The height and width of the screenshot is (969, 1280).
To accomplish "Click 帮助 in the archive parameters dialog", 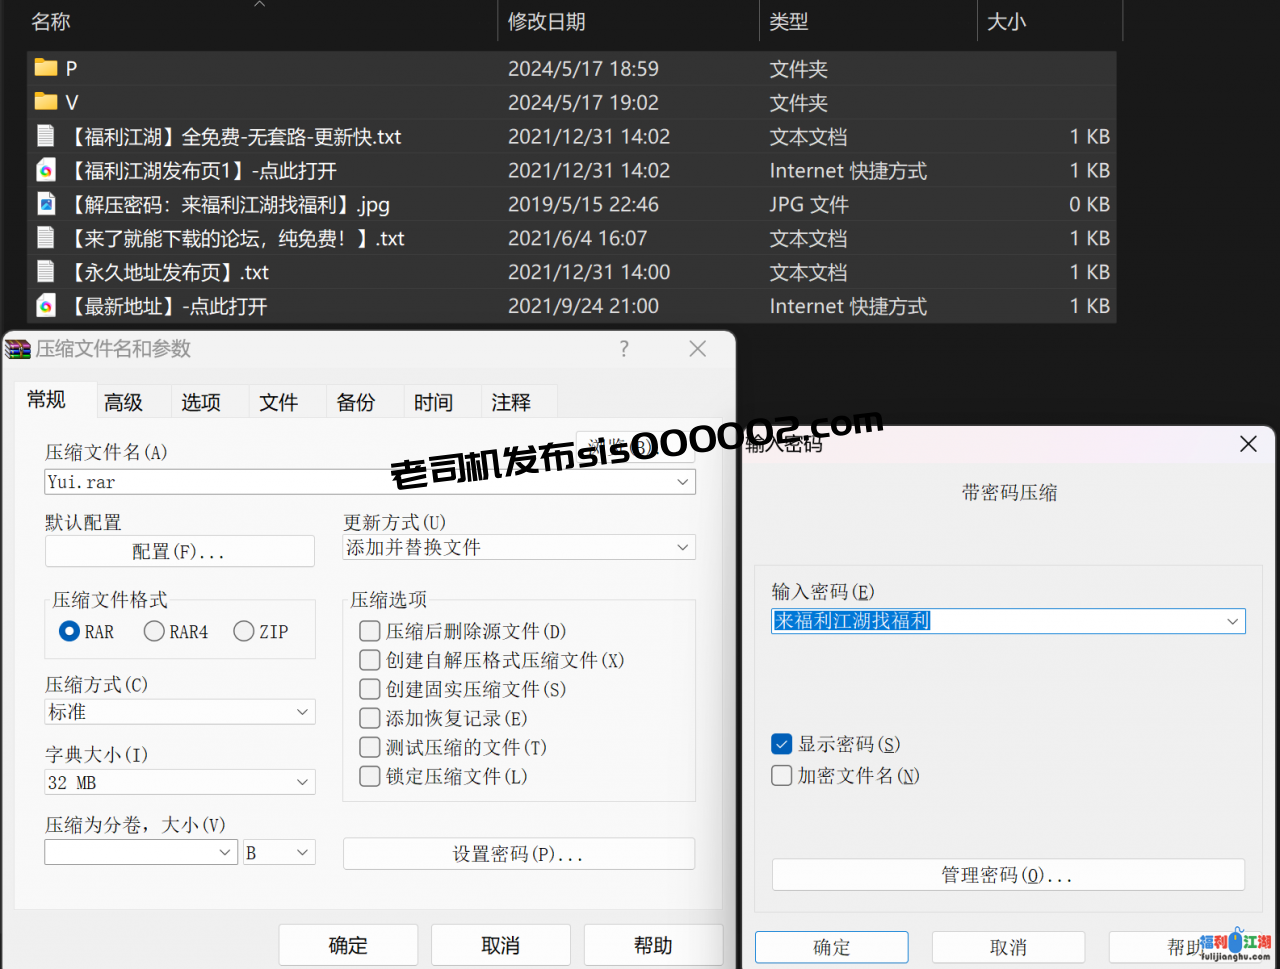I will (654, 945).
